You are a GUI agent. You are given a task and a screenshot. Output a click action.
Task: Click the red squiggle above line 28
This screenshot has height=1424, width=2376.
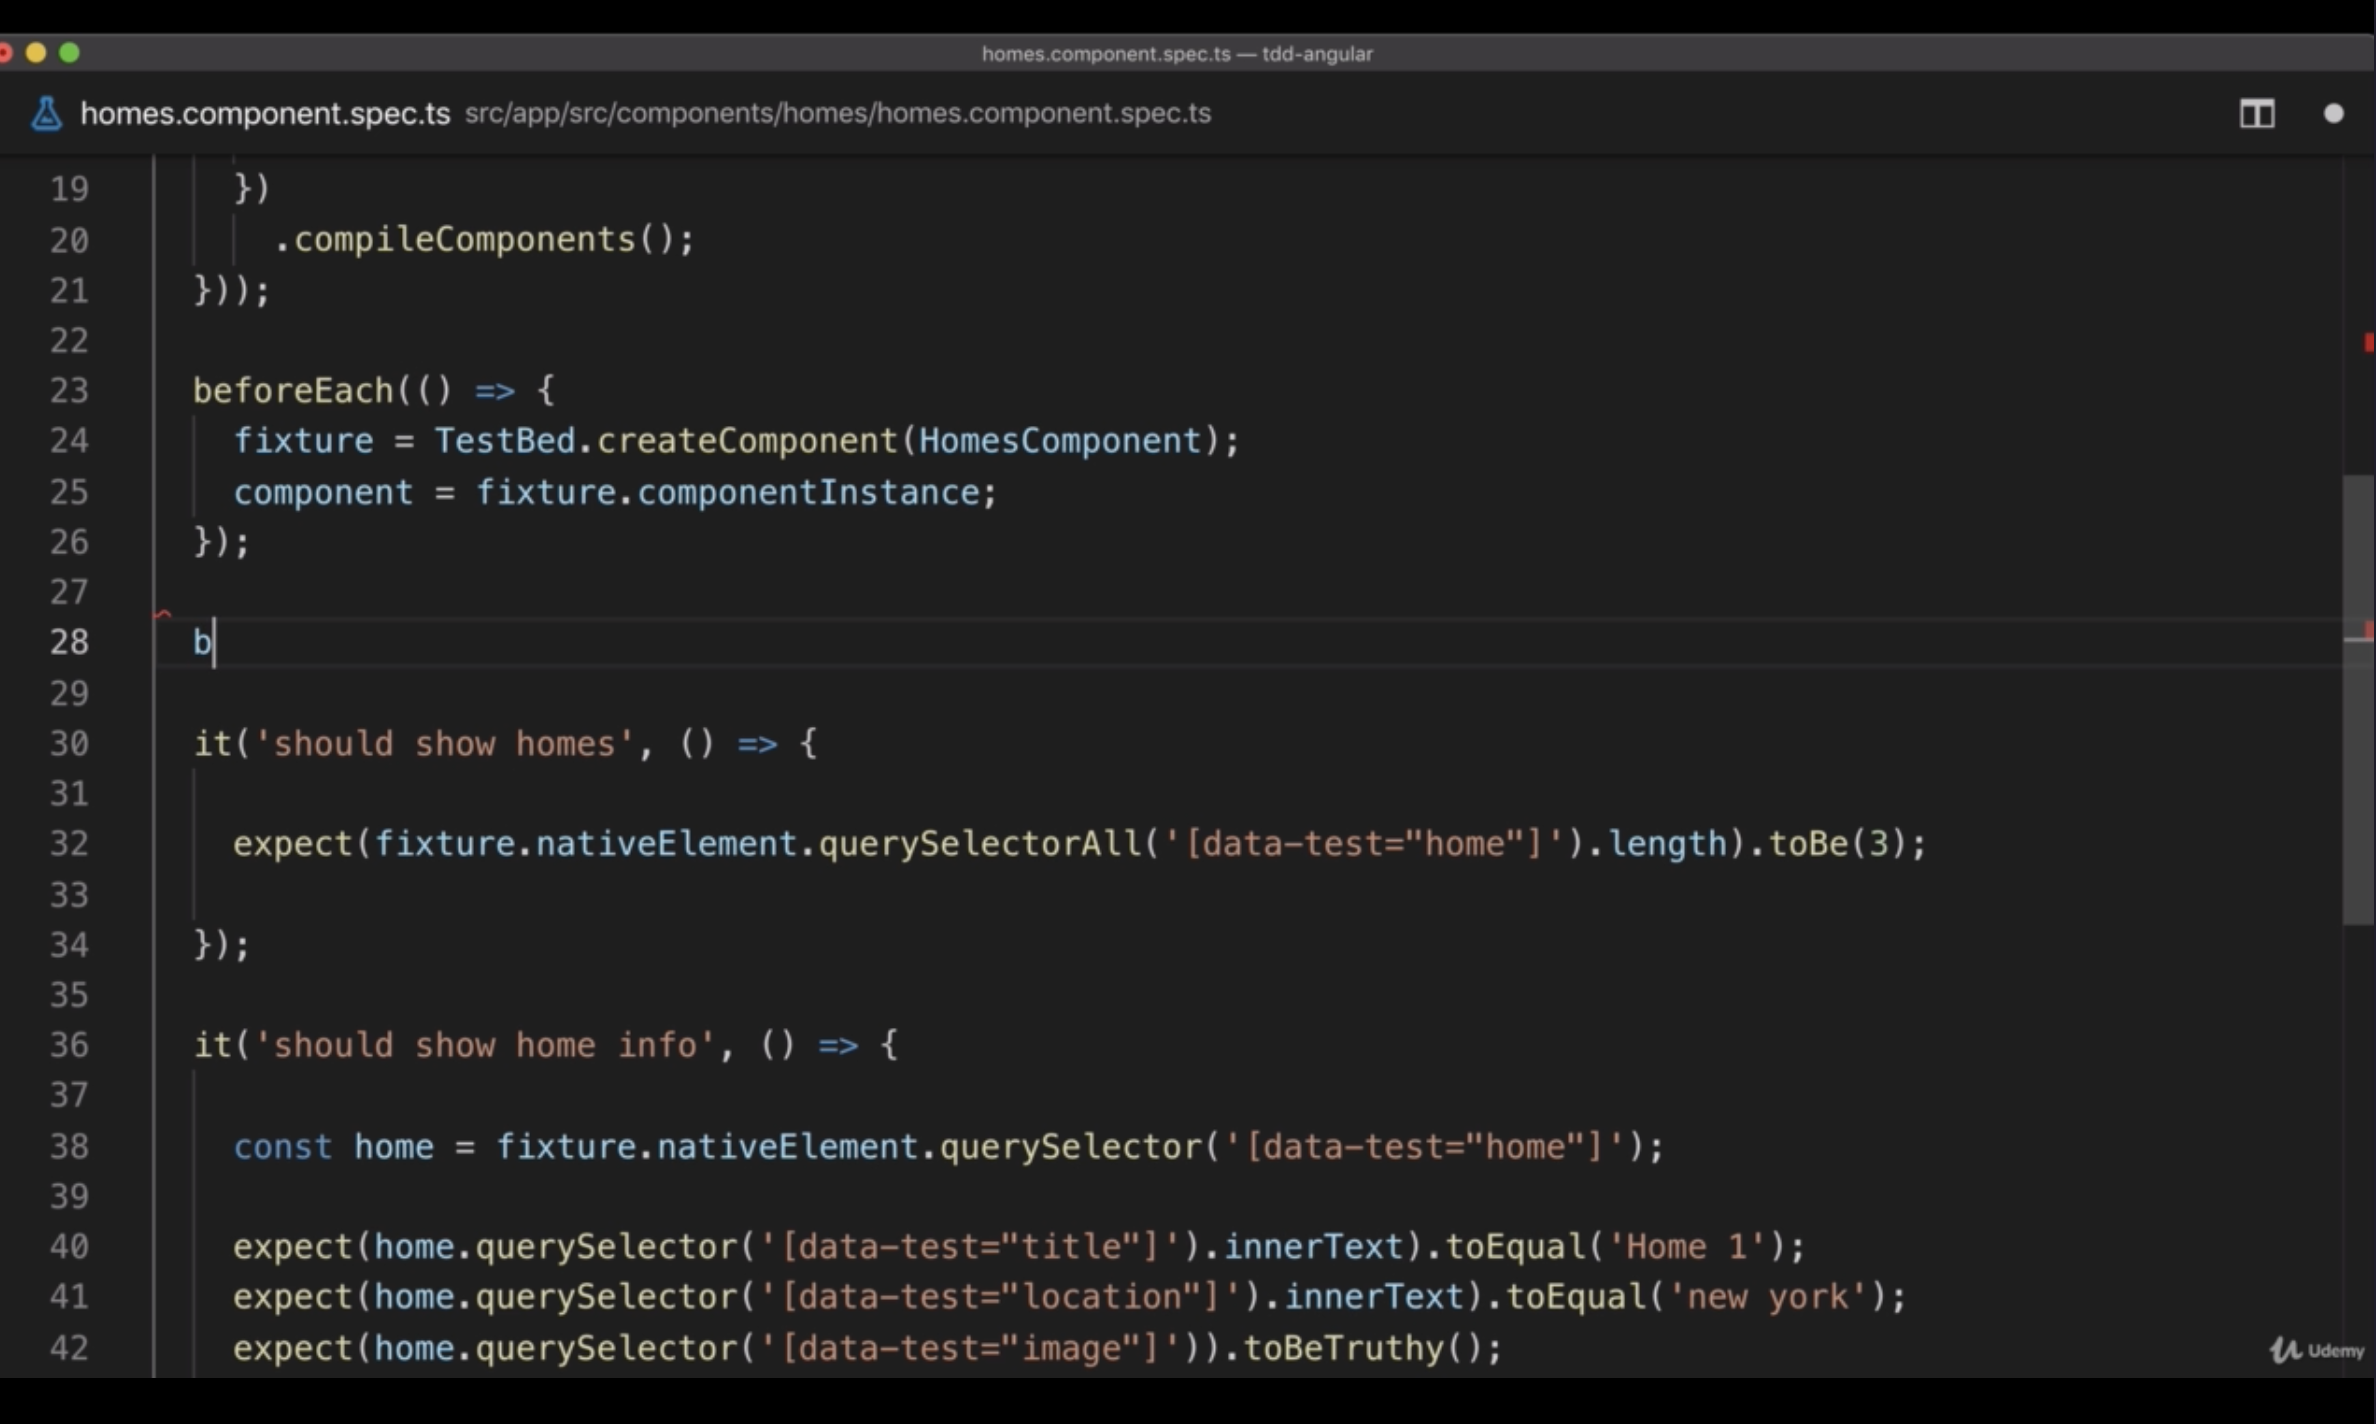point(164,614)
